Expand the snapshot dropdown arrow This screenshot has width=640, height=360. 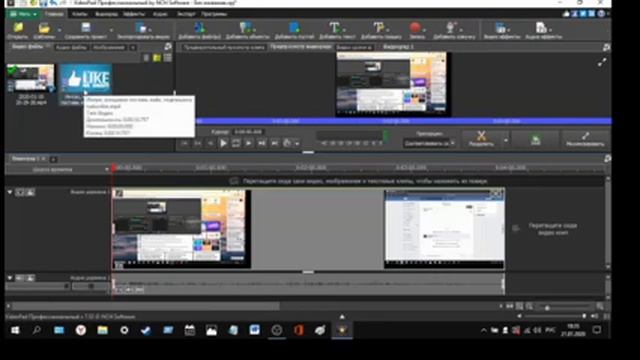point(297,144)
